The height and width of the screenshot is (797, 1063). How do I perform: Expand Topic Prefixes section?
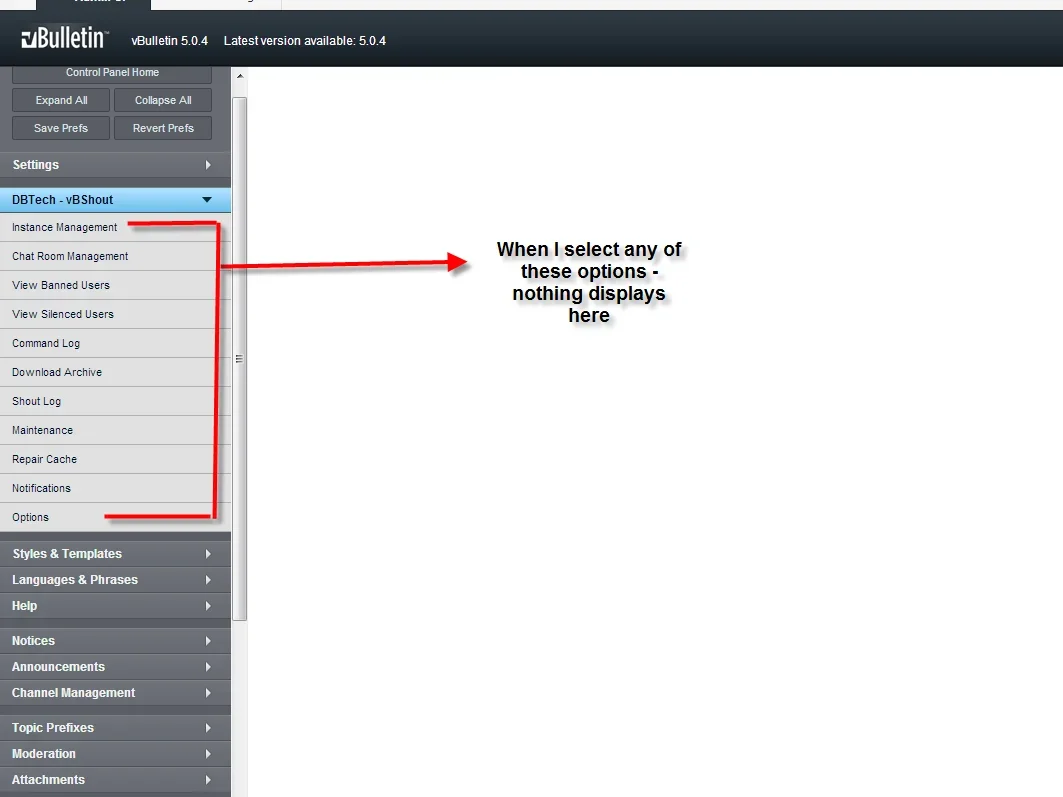tap(115, 728)
